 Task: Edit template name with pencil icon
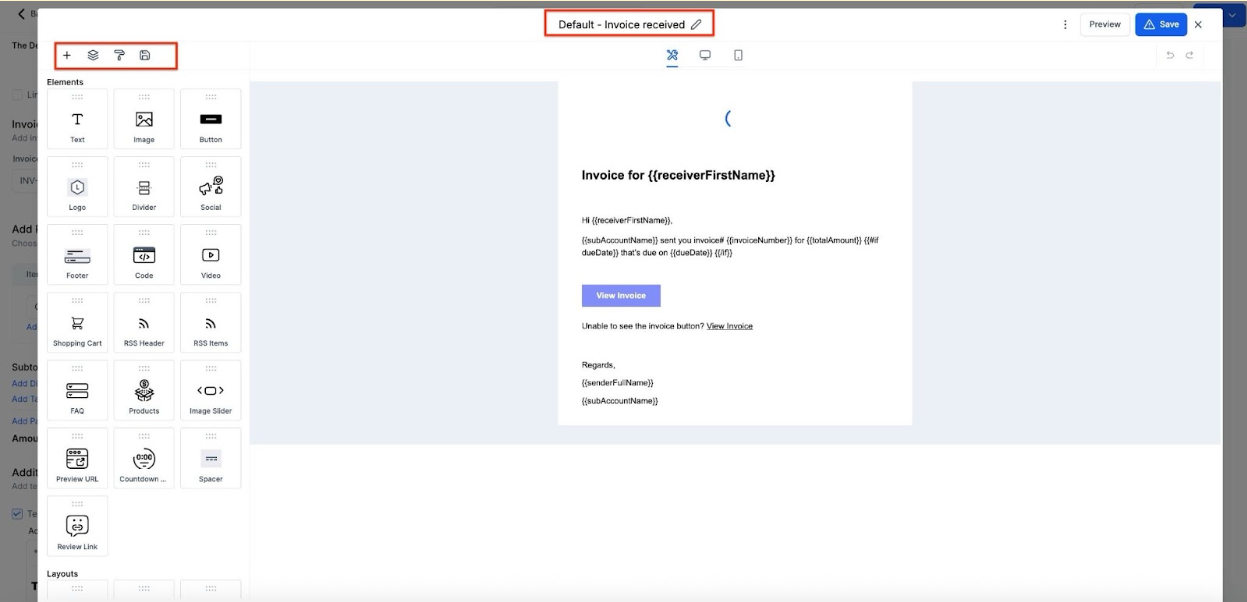(x=696, y=24)
